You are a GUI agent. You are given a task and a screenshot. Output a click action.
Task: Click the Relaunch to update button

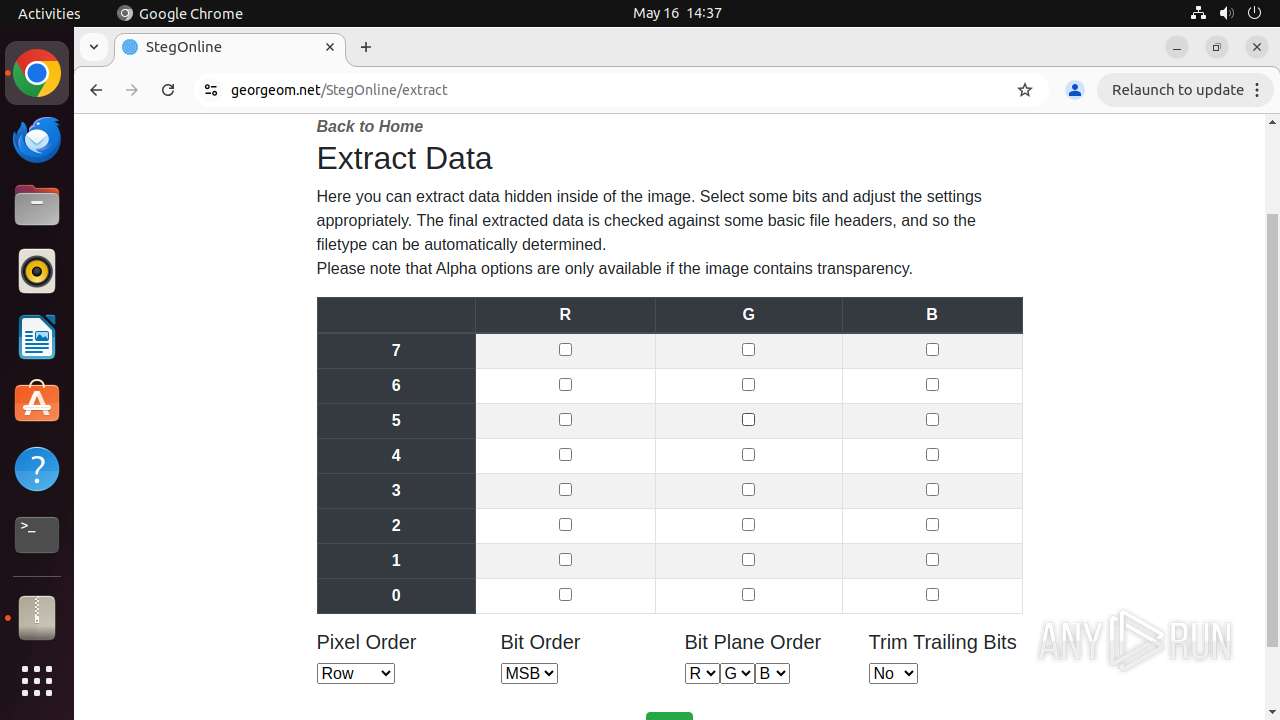pyautogui.click(x=1185, y=90)
